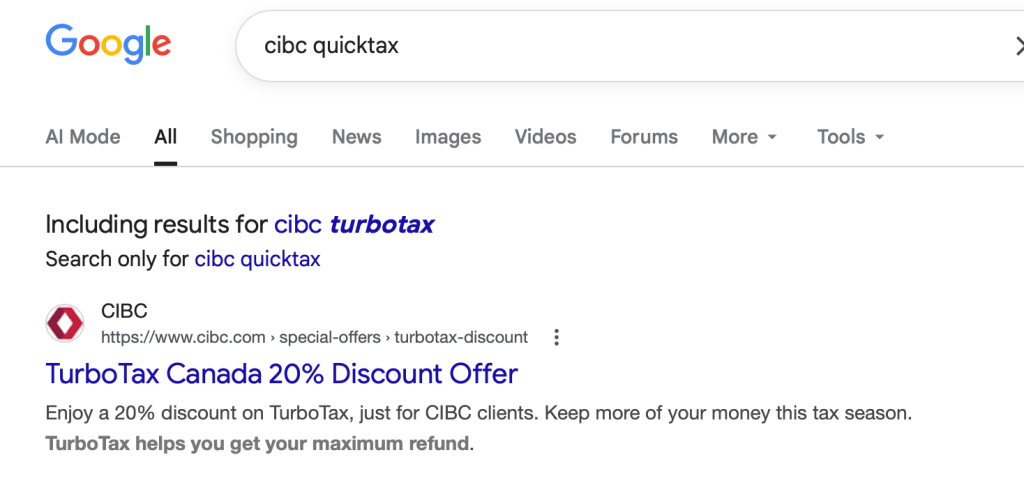Clear the search box with the X
Image resolution: width=1024 pixels, height=494 pixels.
(x=1018, y=46)
